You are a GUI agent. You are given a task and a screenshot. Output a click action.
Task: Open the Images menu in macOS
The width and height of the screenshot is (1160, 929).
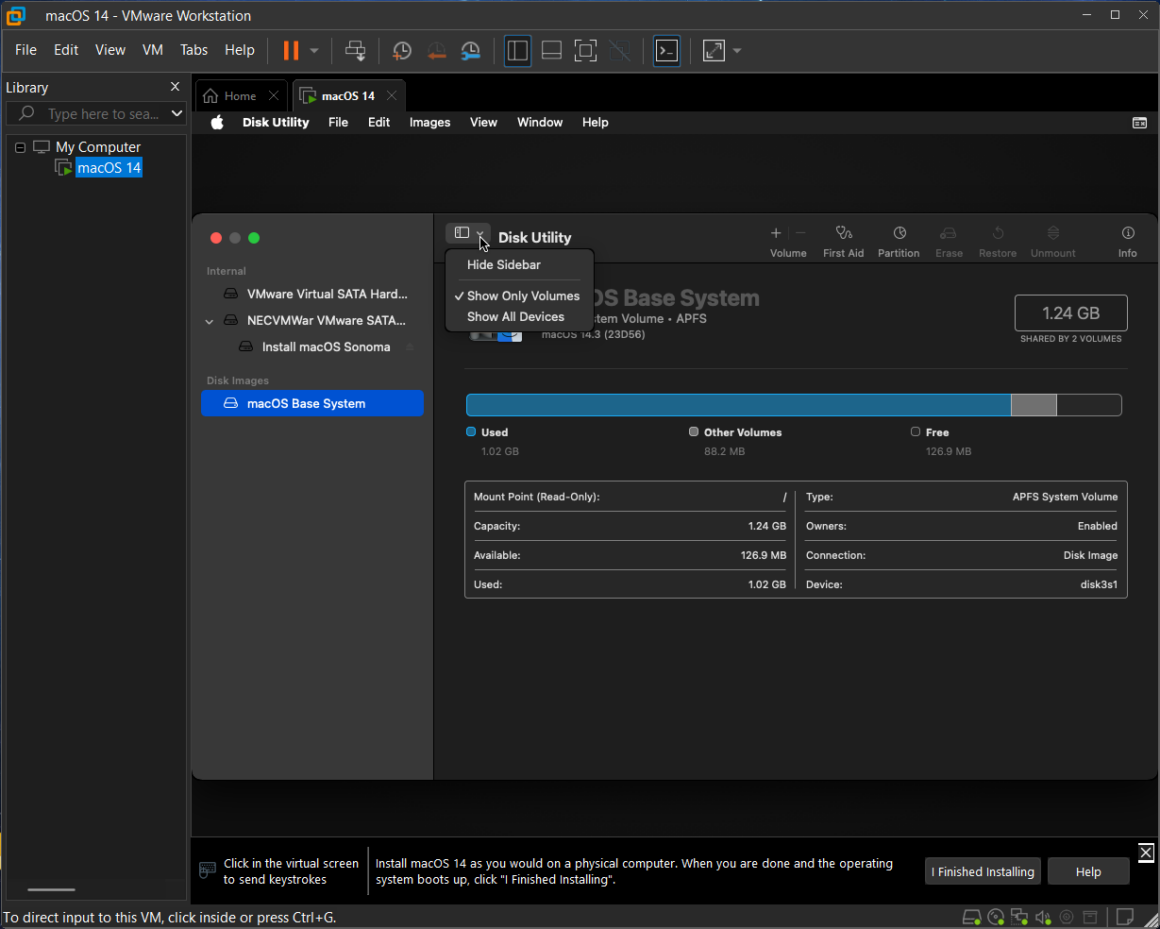click(430, 122)
